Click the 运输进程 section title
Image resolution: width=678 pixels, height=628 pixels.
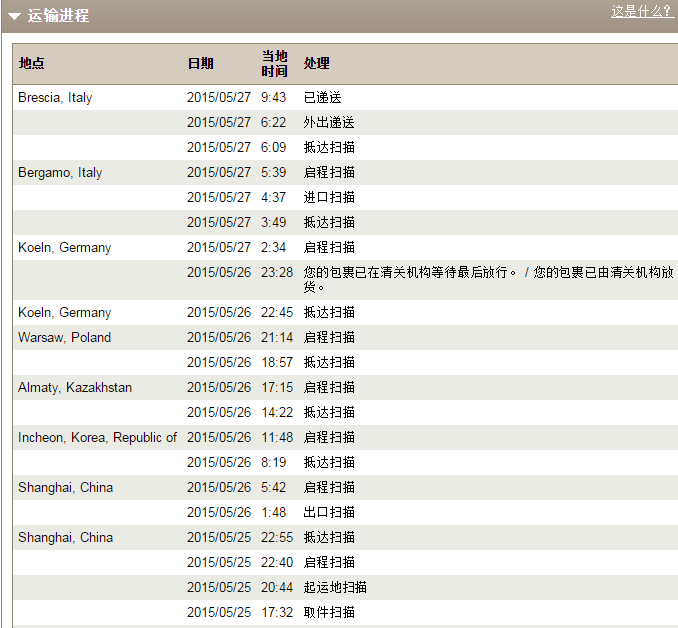click(58, 16)
